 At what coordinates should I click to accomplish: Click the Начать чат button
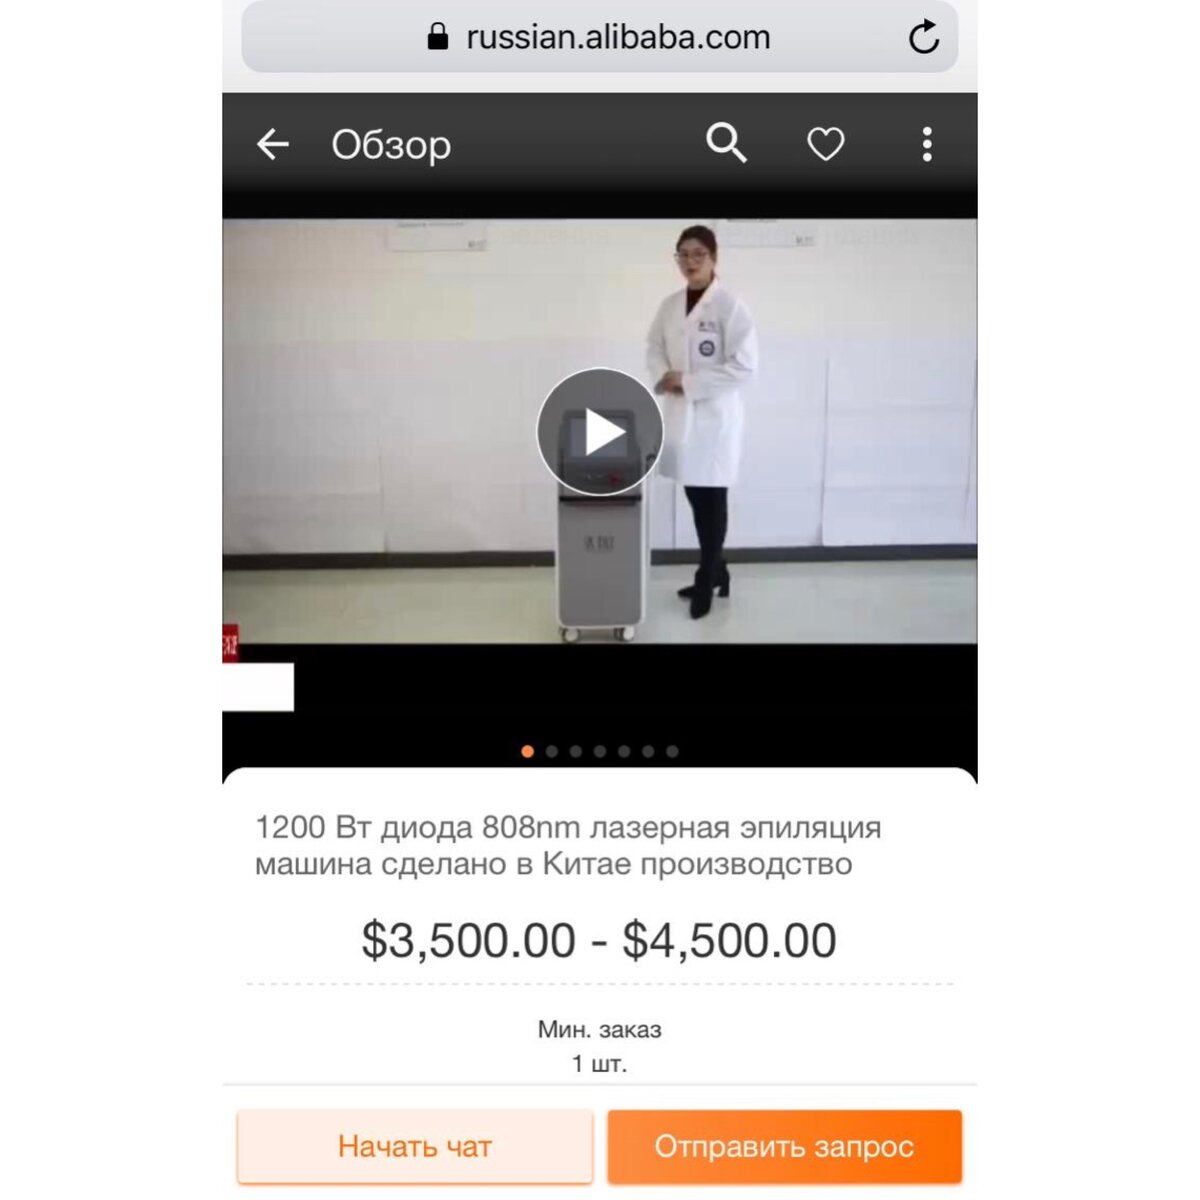pyautogui.click(x=415, y=1146)
